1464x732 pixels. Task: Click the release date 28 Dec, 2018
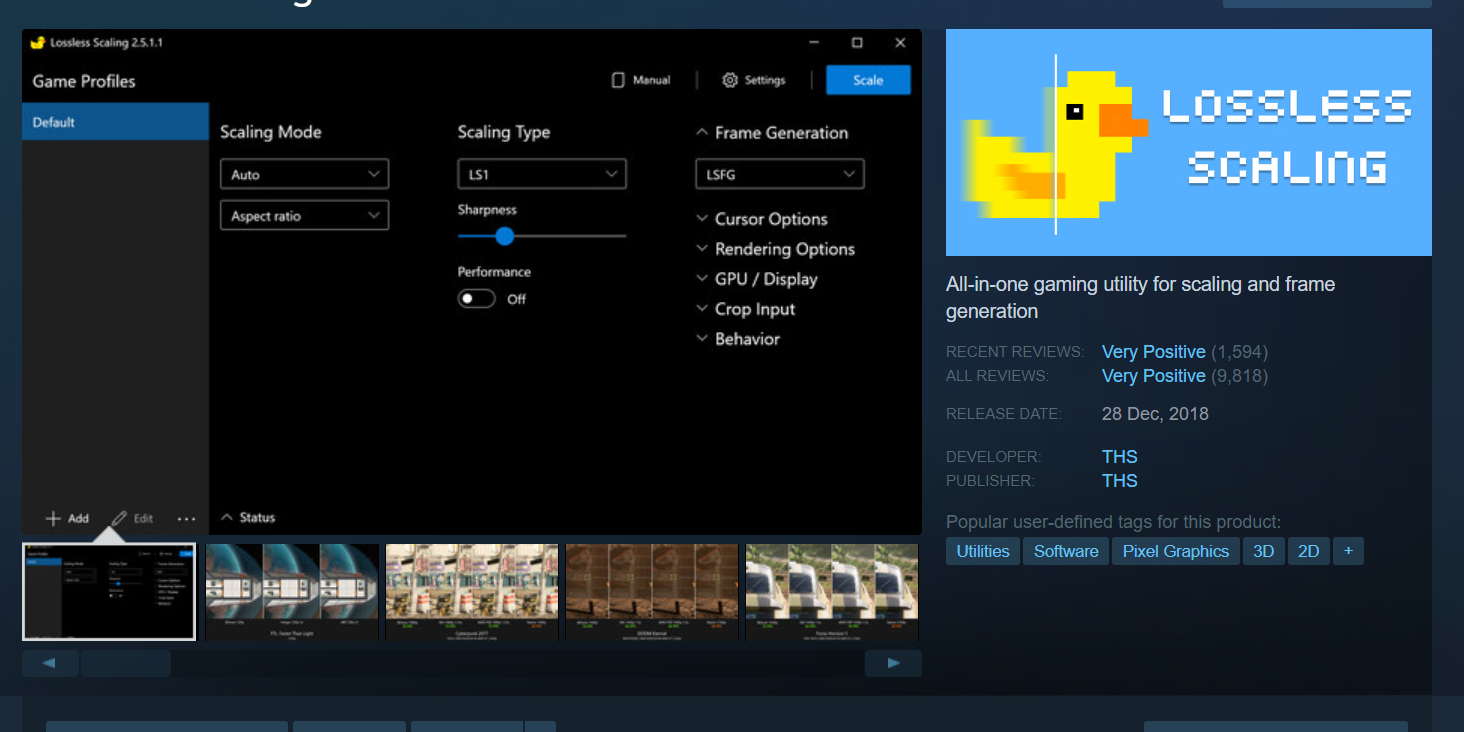(1155, 414)
